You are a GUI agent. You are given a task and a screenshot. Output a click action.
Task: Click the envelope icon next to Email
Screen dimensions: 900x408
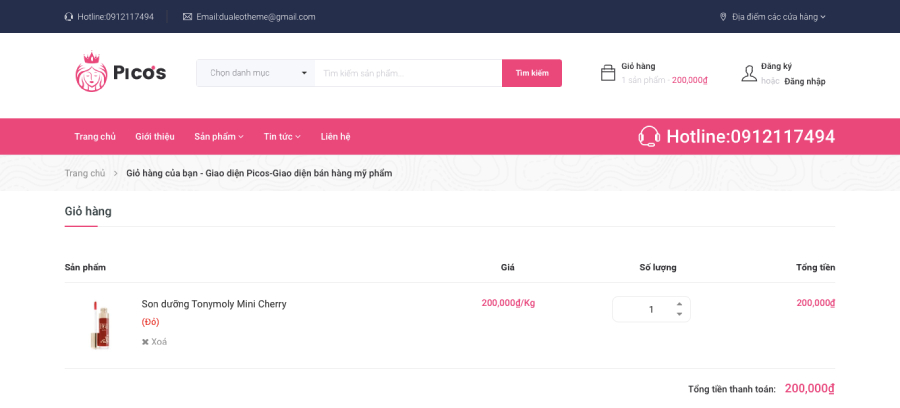coord(187,17)
